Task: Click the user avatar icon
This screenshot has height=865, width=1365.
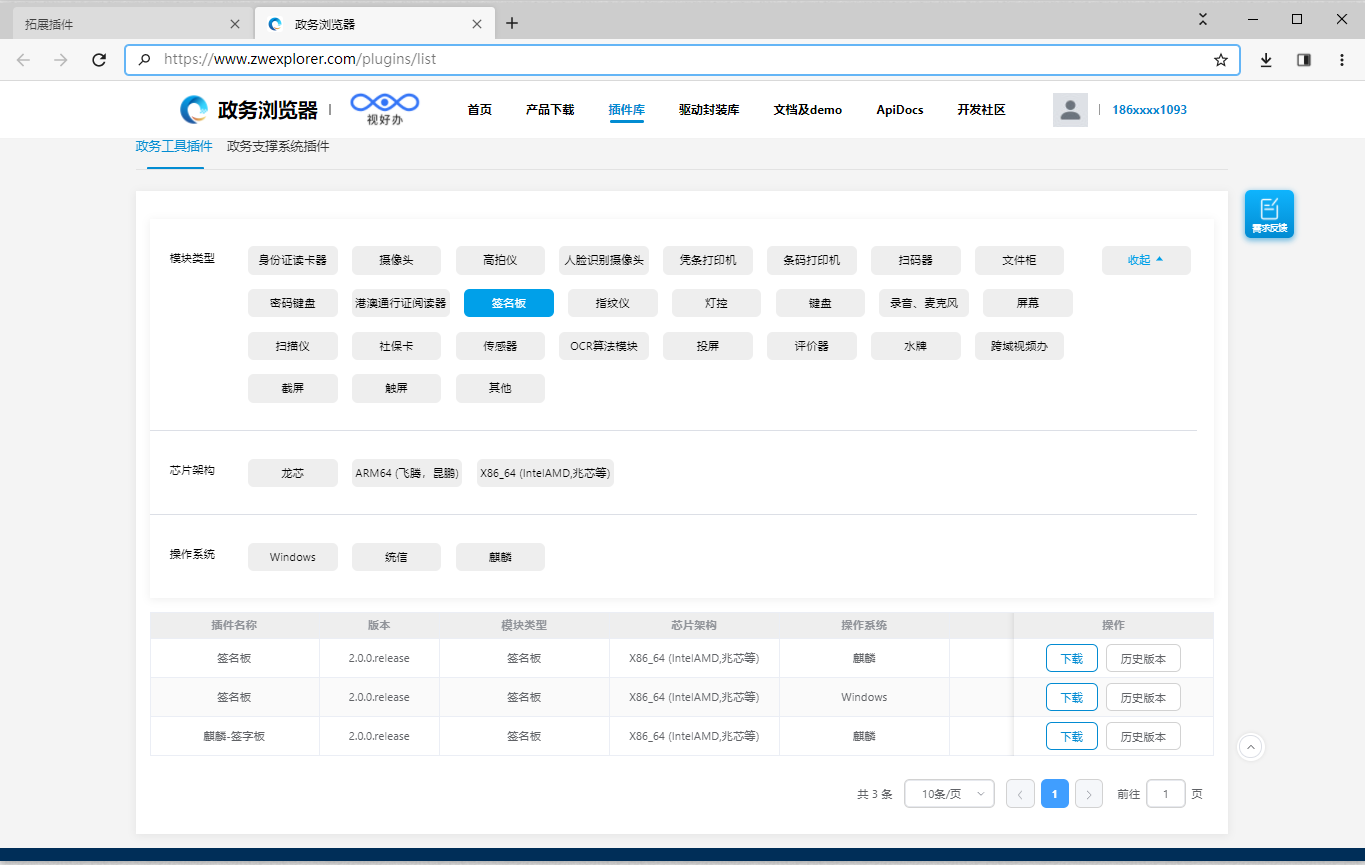Action: 1070,110
